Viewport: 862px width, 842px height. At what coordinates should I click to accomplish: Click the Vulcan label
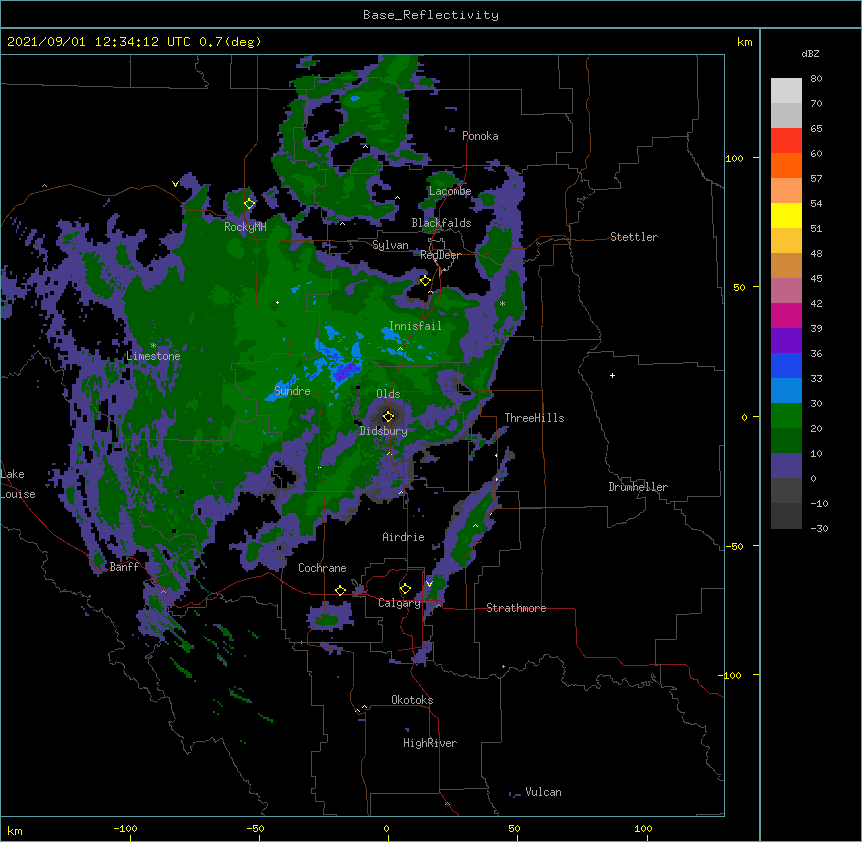point(543,792)
